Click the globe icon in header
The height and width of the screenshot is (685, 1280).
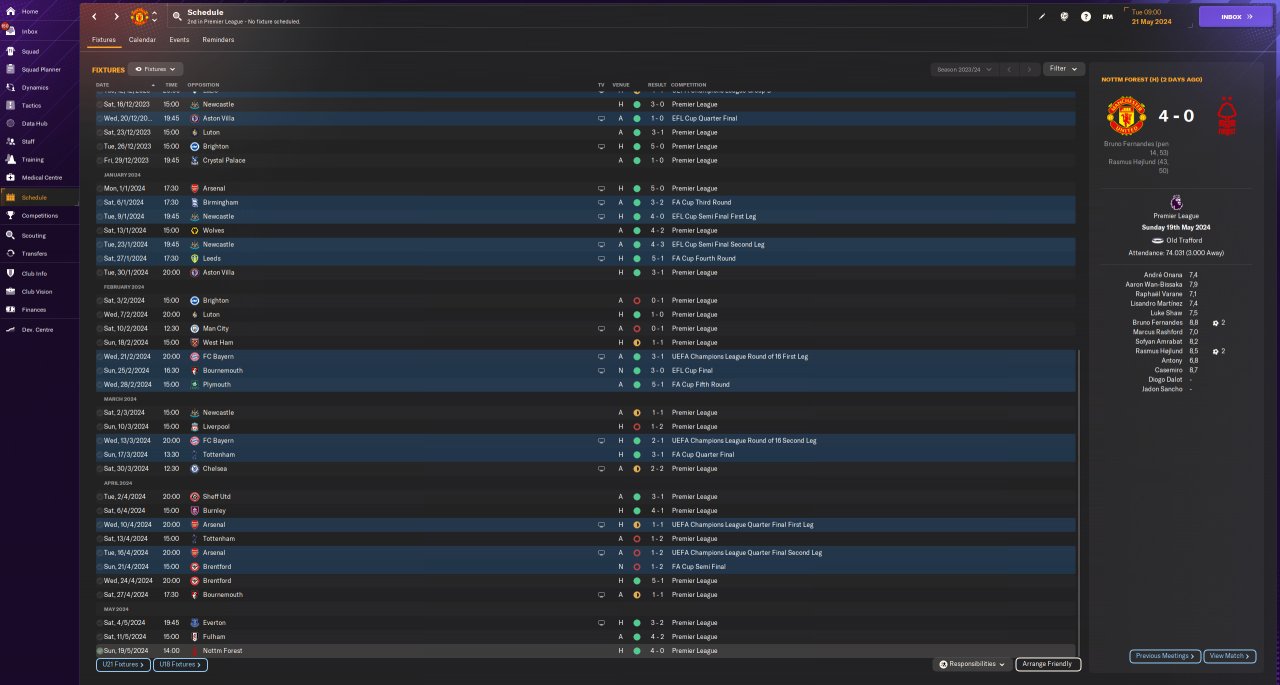pos(1064,16)
